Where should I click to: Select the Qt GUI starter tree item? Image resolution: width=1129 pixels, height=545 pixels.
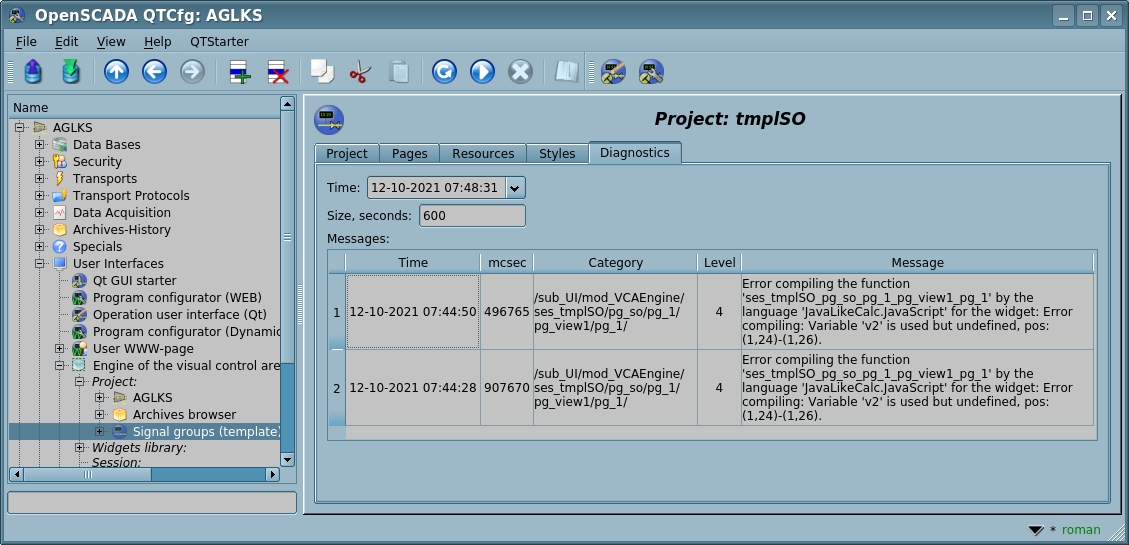tap(135, 281)
